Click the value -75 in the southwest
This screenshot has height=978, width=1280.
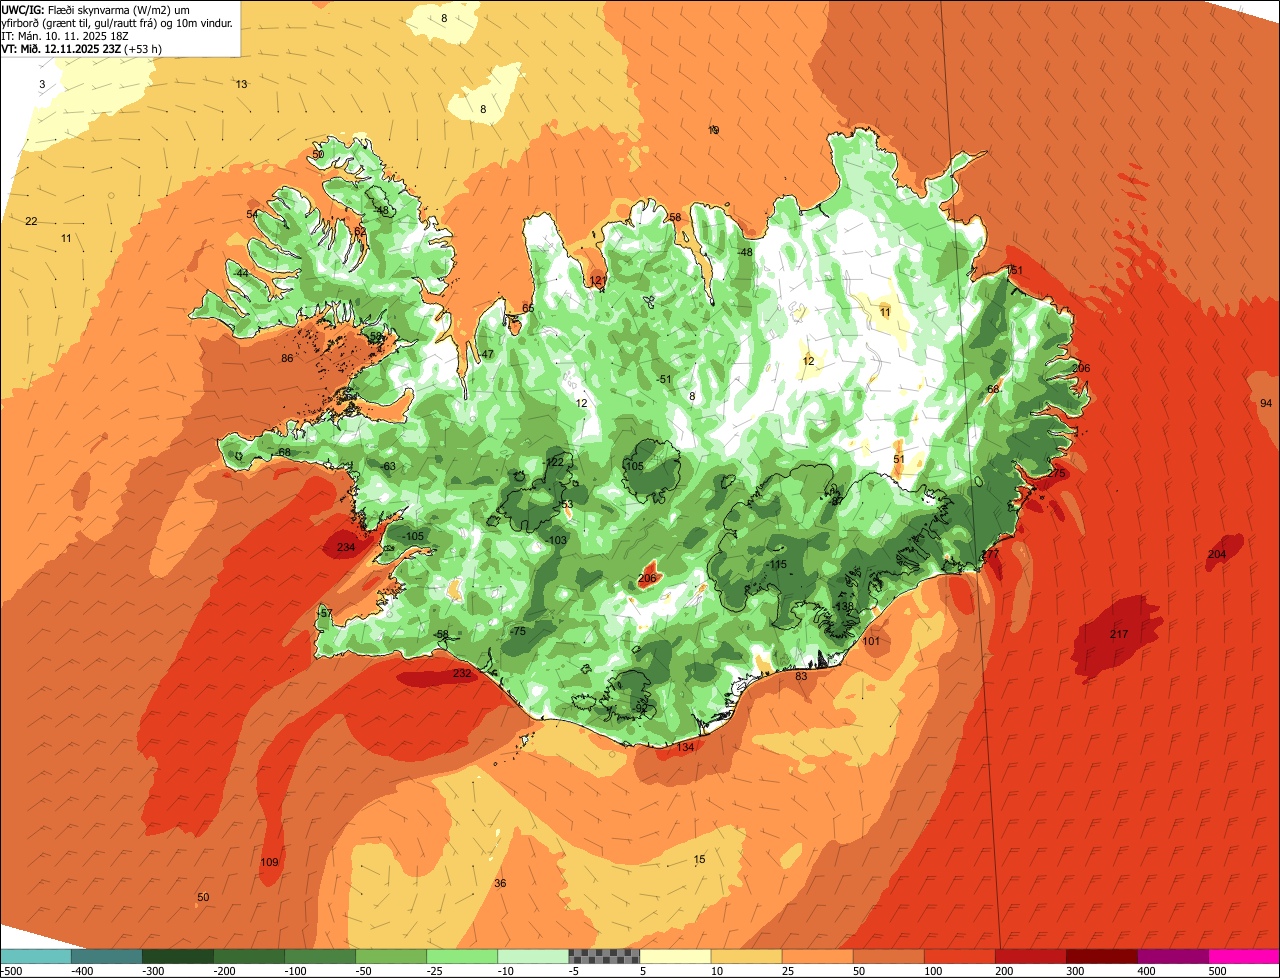pos(518,632)
